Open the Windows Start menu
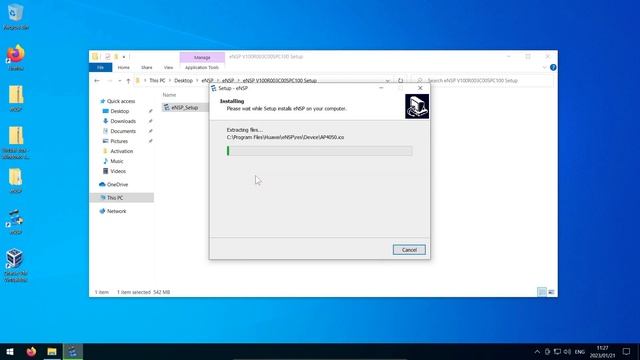The width and height of the screenshot is (640, 360). coord(10,351)
